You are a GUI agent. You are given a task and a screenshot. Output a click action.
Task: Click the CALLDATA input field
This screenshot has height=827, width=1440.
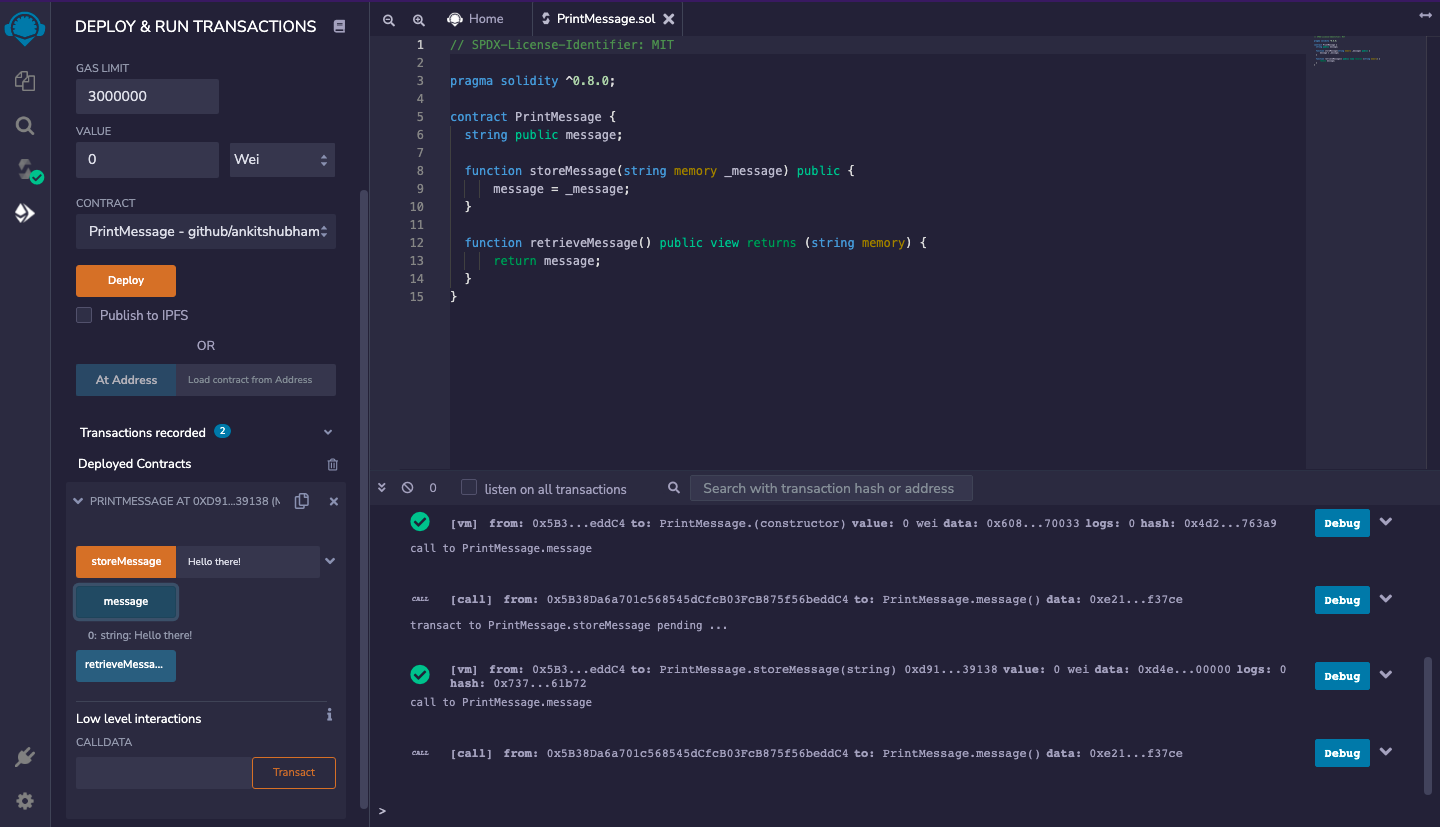point(164,773)
